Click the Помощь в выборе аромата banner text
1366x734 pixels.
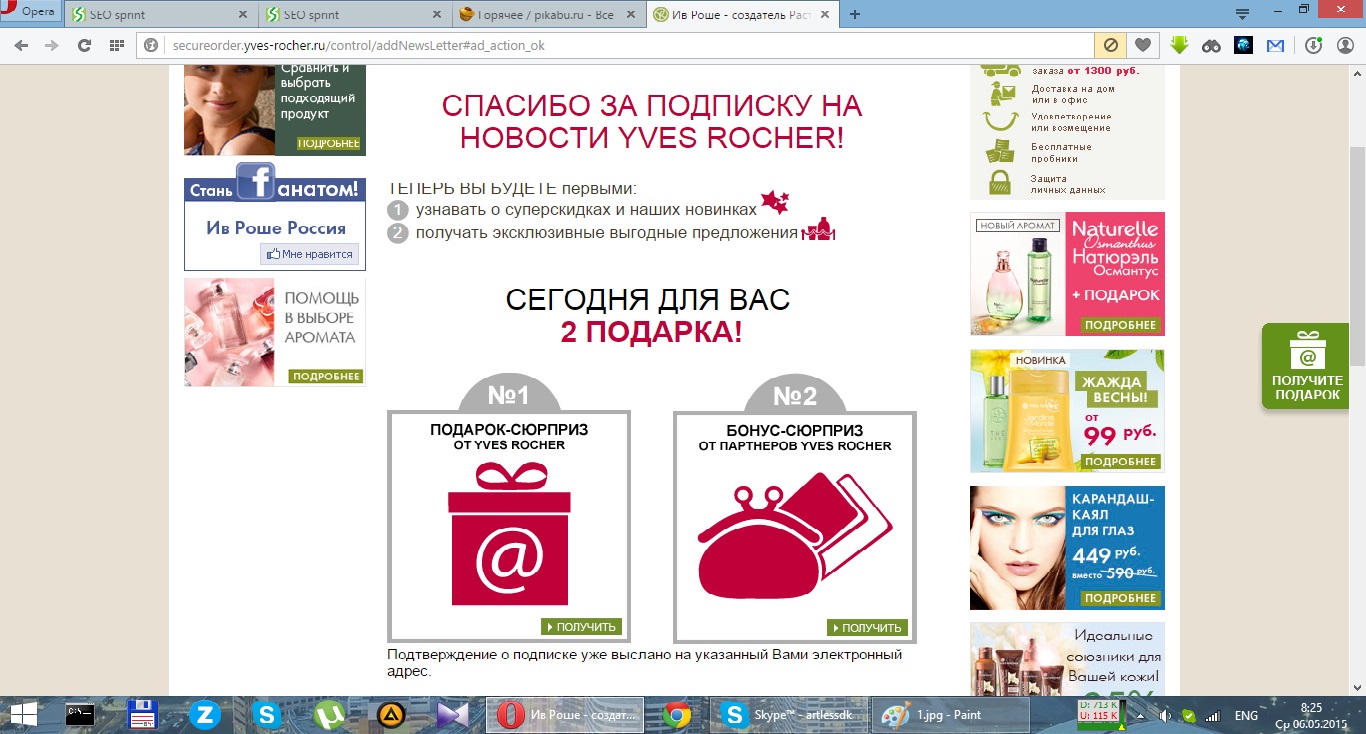click(320, 317)
